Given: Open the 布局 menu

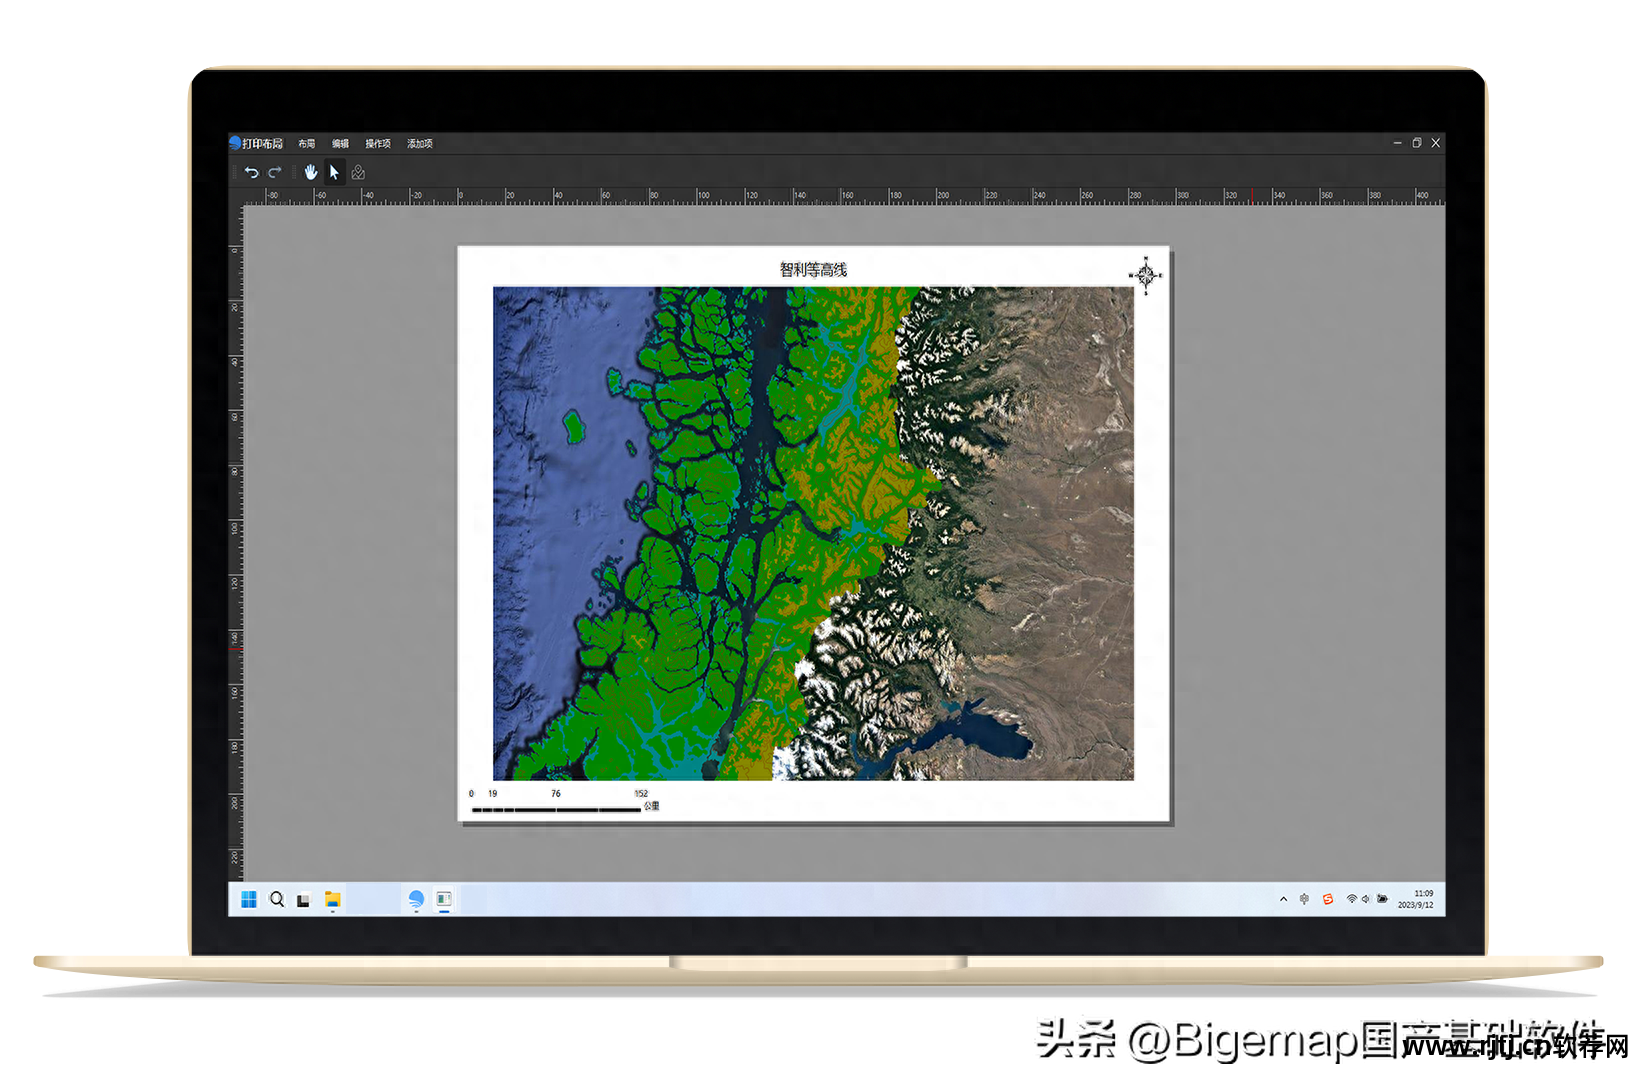Looking at the screenshot, I should point(307,144).
